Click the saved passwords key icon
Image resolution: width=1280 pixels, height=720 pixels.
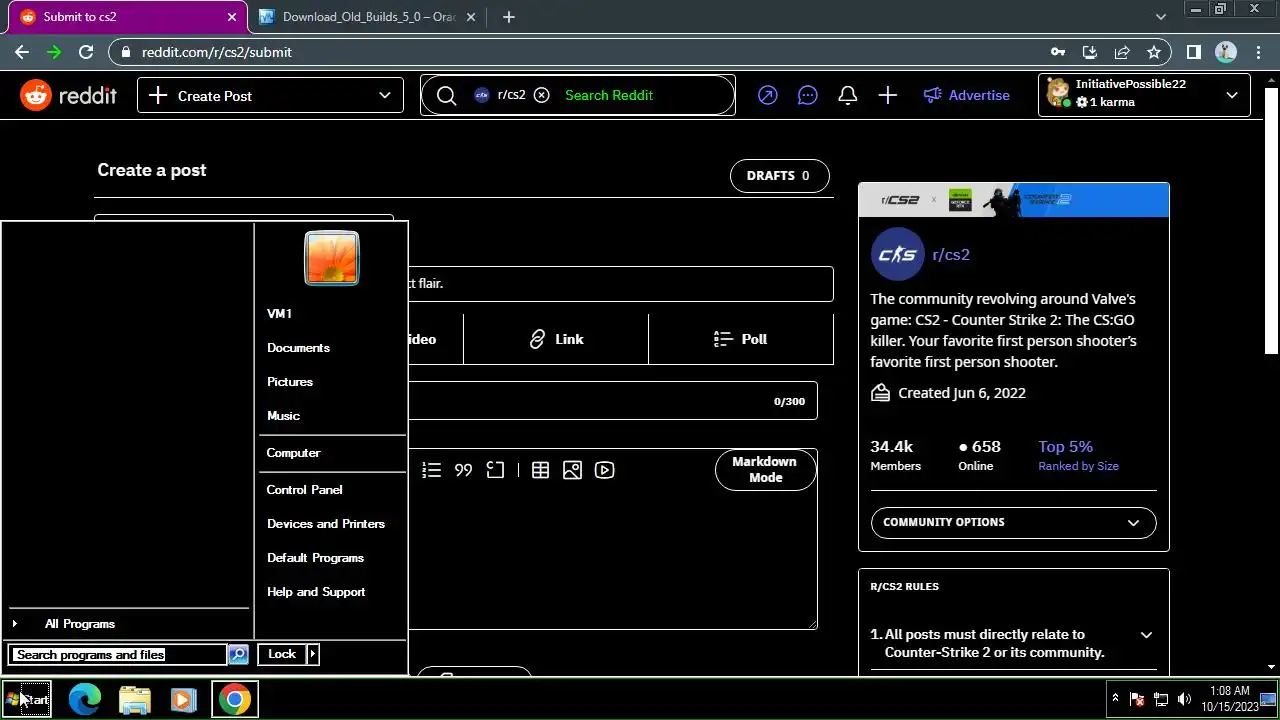click(1058, 52)
